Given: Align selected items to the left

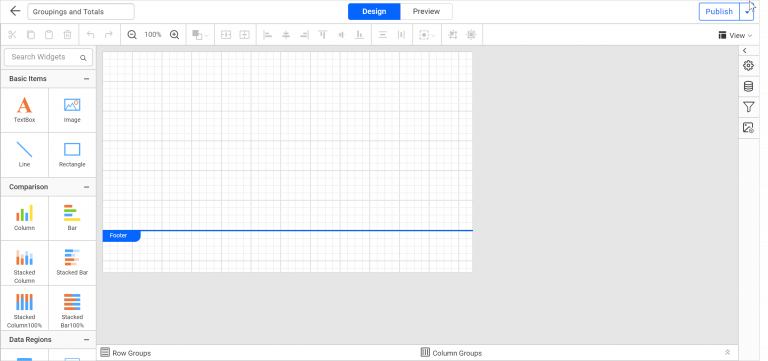Looking at the screenshot, I should (267, 35).
